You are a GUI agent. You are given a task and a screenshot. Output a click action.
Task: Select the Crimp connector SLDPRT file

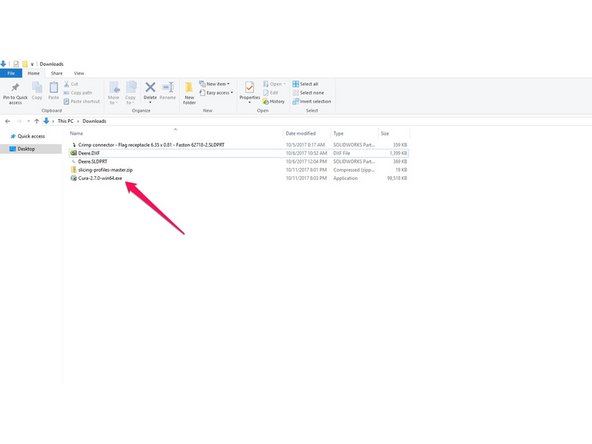239,145
